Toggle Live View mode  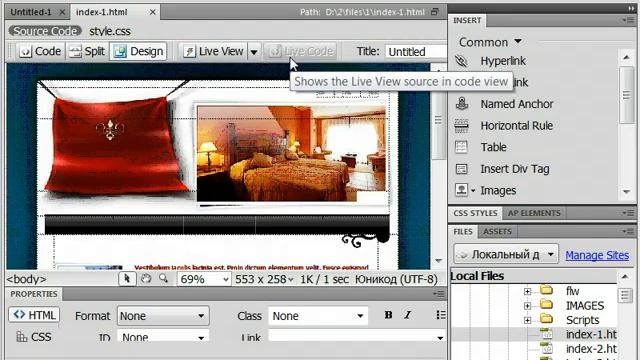click(213, 51)
